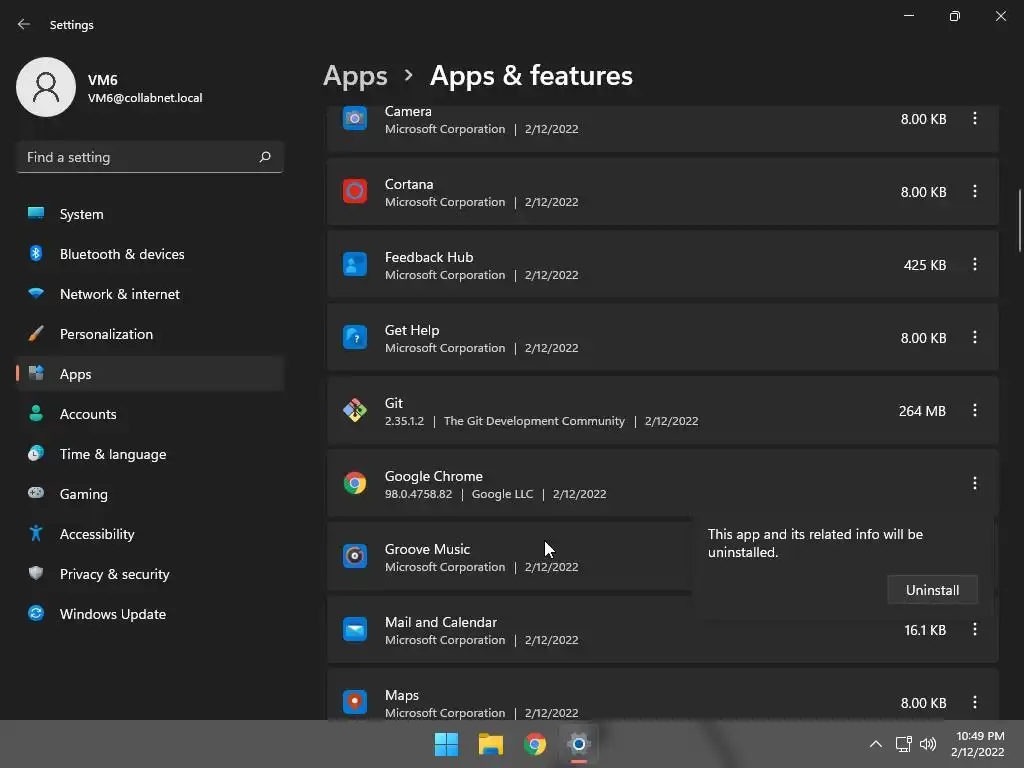1024x768 pixels.
Task: Click the Git row size 264 MB
Action: coord(921,411)
